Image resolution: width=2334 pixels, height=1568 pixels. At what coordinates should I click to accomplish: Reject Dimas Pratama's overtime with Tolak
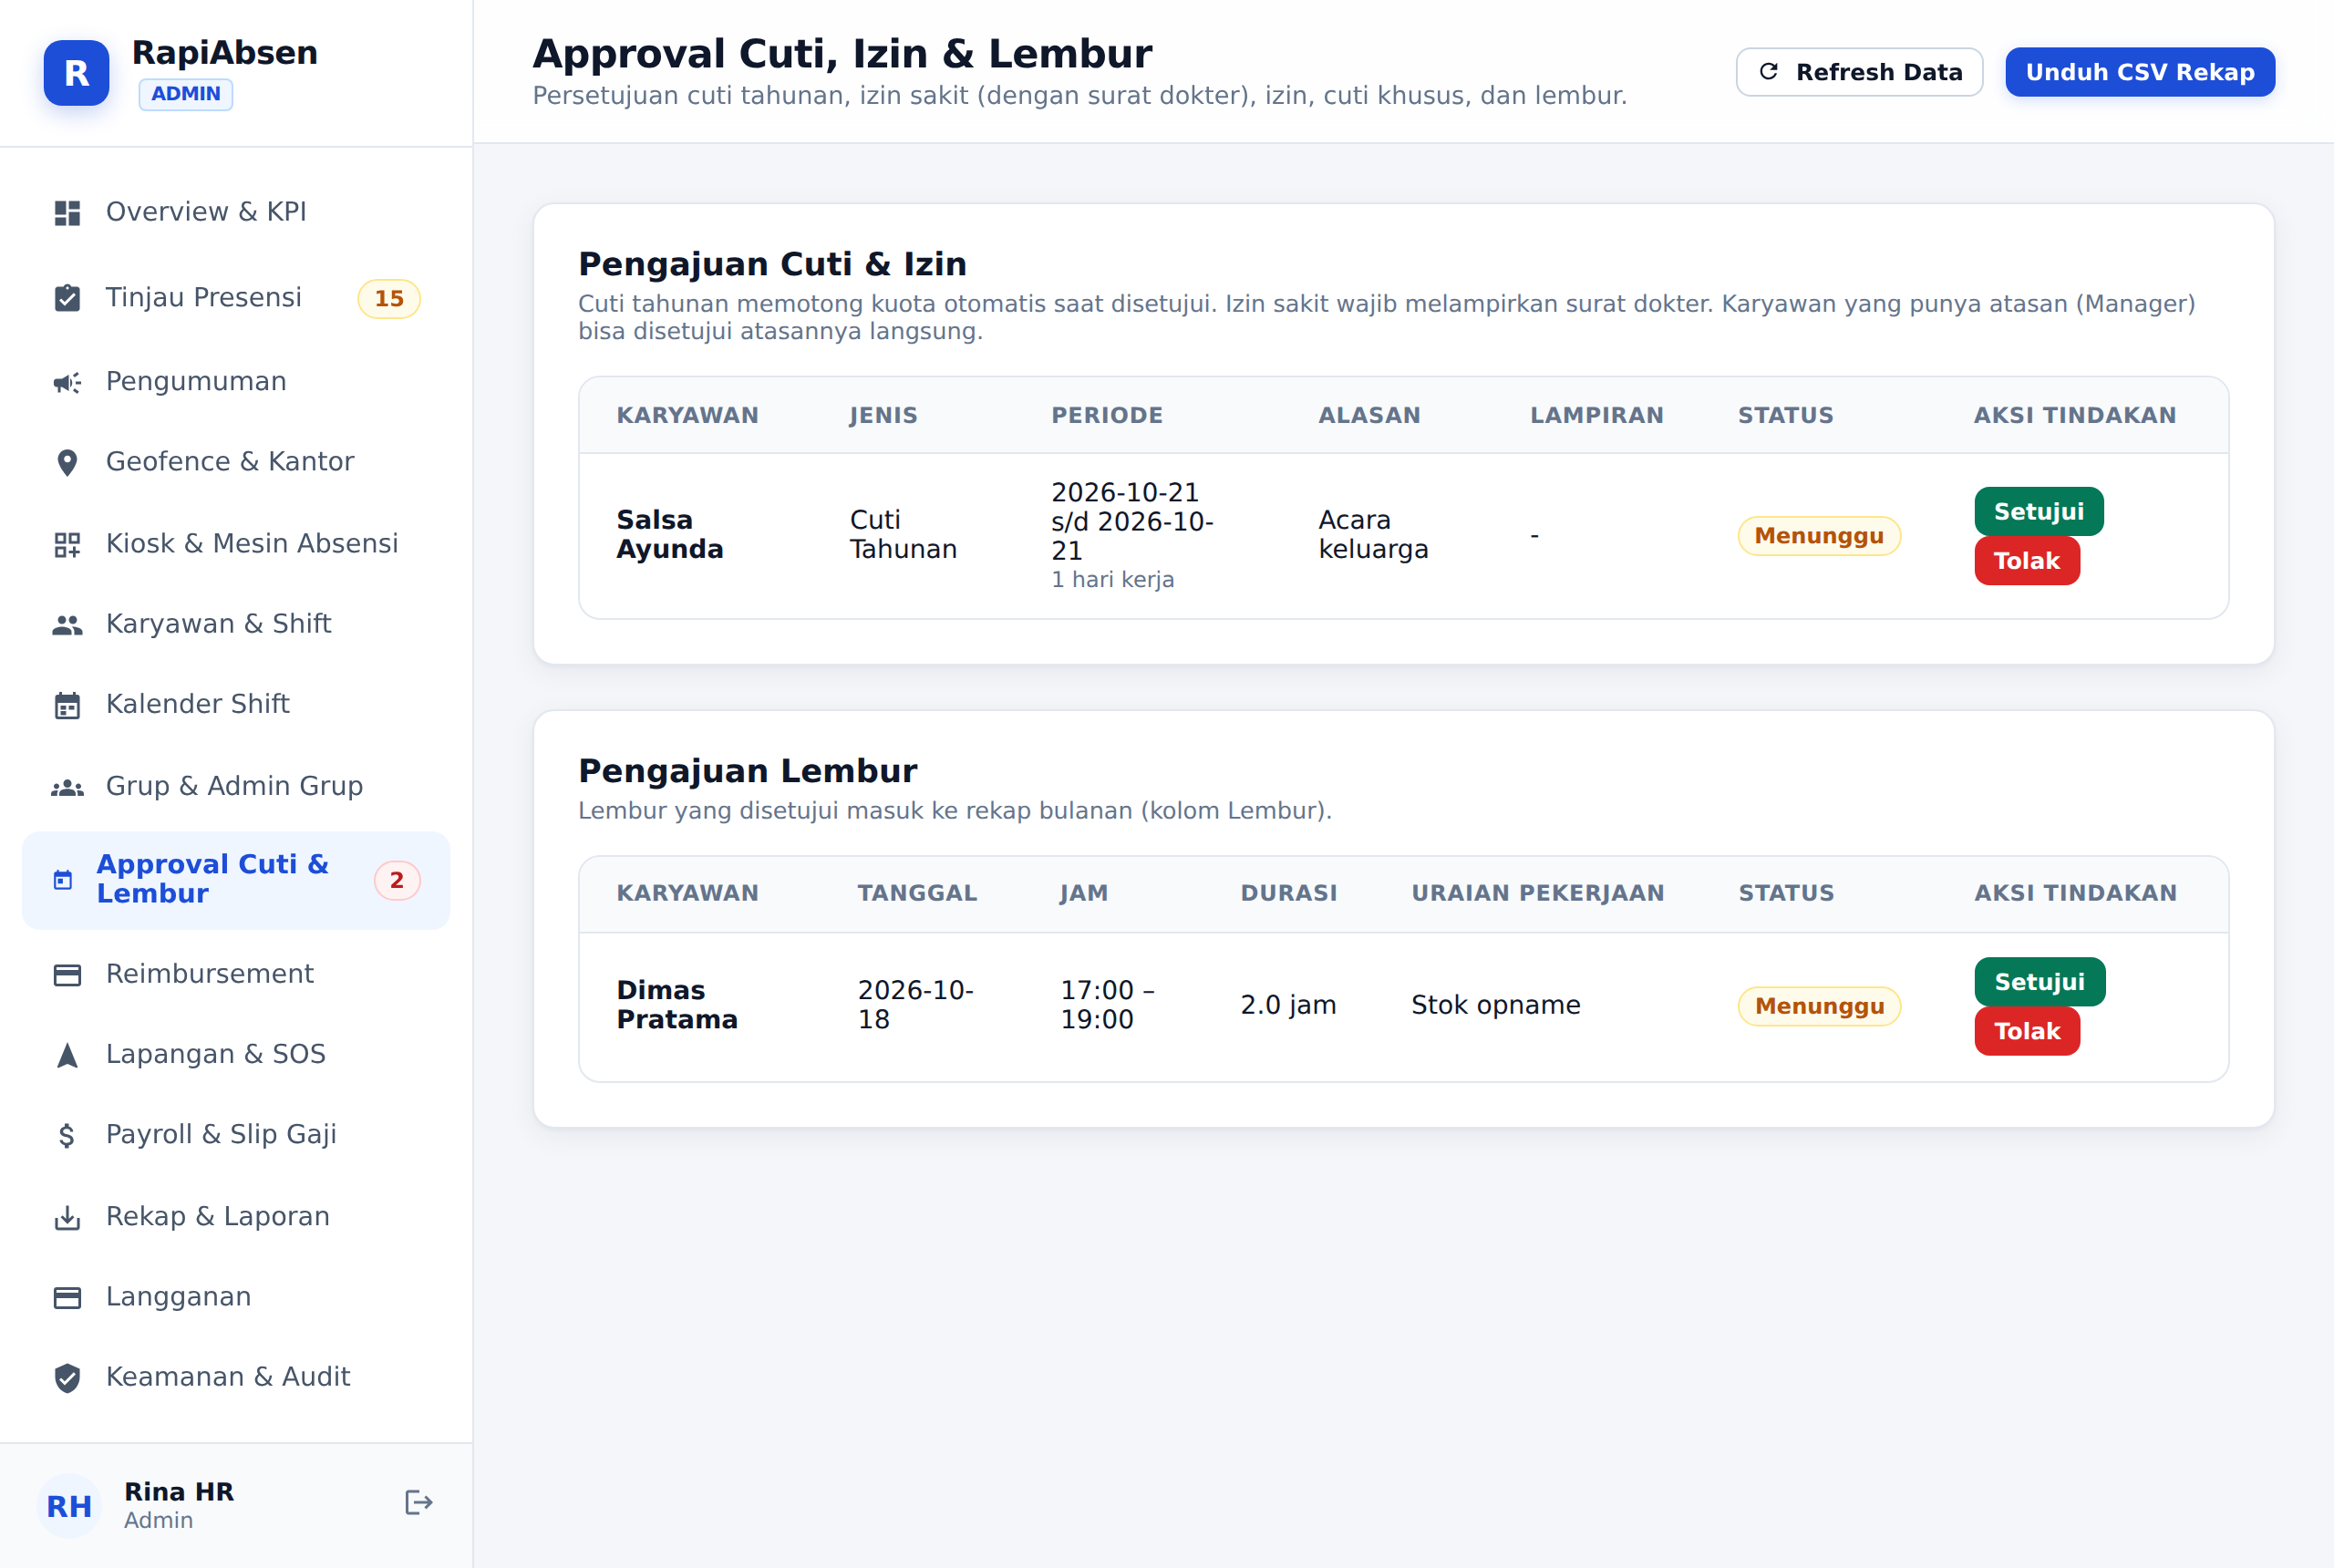[2026, 1031]
